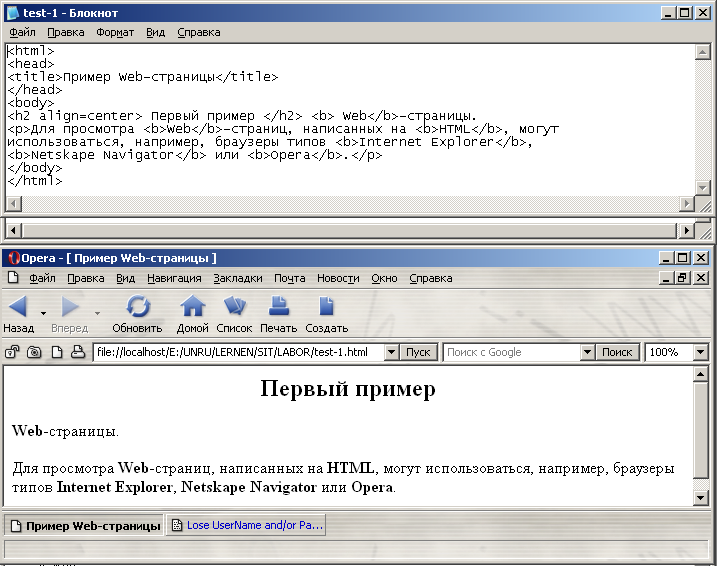Viewport: 717px width, 566px height.
Task: Open Notepad's Вид menu
Action: click(155, 32)
